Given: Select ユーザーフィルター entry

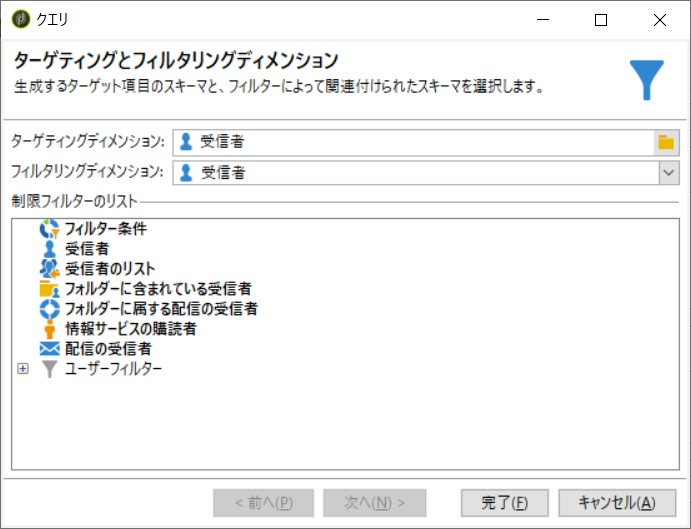Looking at the screenshot, I should (x=113, y=369).
